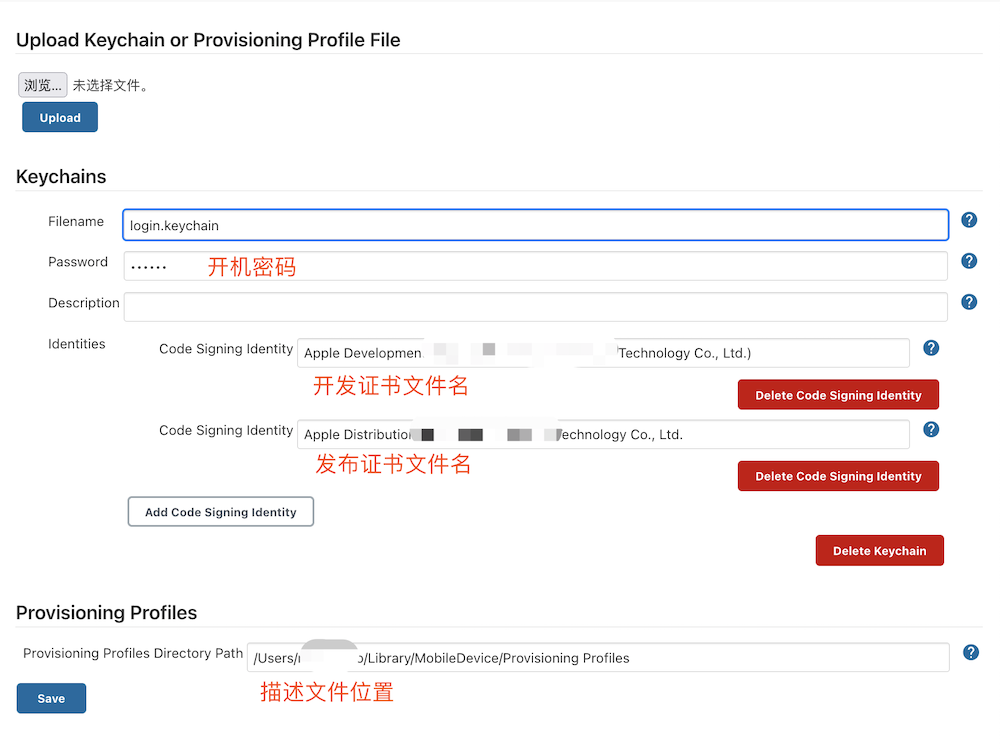
Task: Focus the Filename field with login.keychain
Action: pos(536,225)
